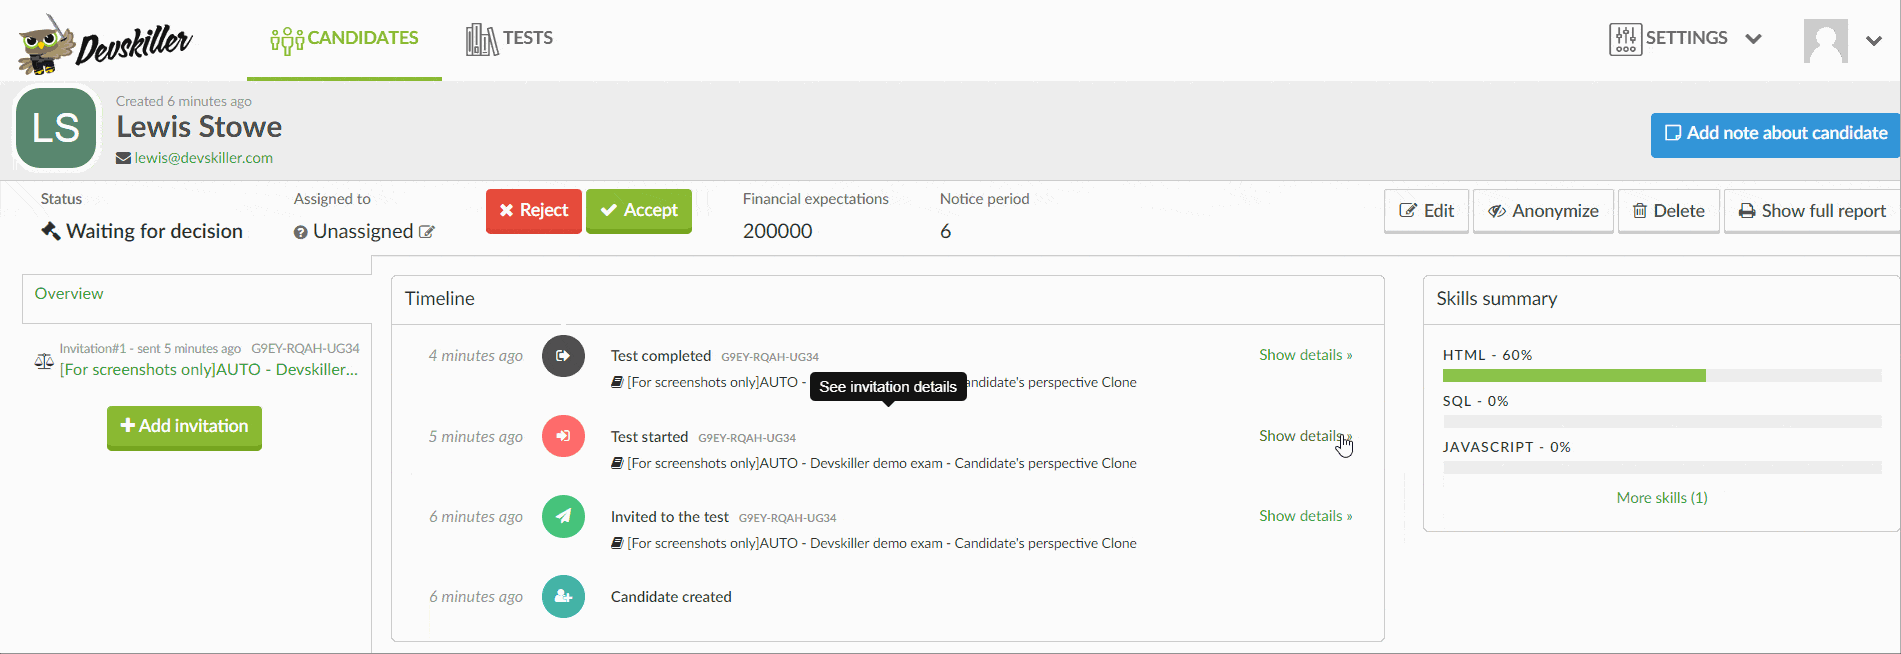Click the question mark icon by Unassigned
The height and width of the screenshot is (654, 1901).
(x=300, y=232)
